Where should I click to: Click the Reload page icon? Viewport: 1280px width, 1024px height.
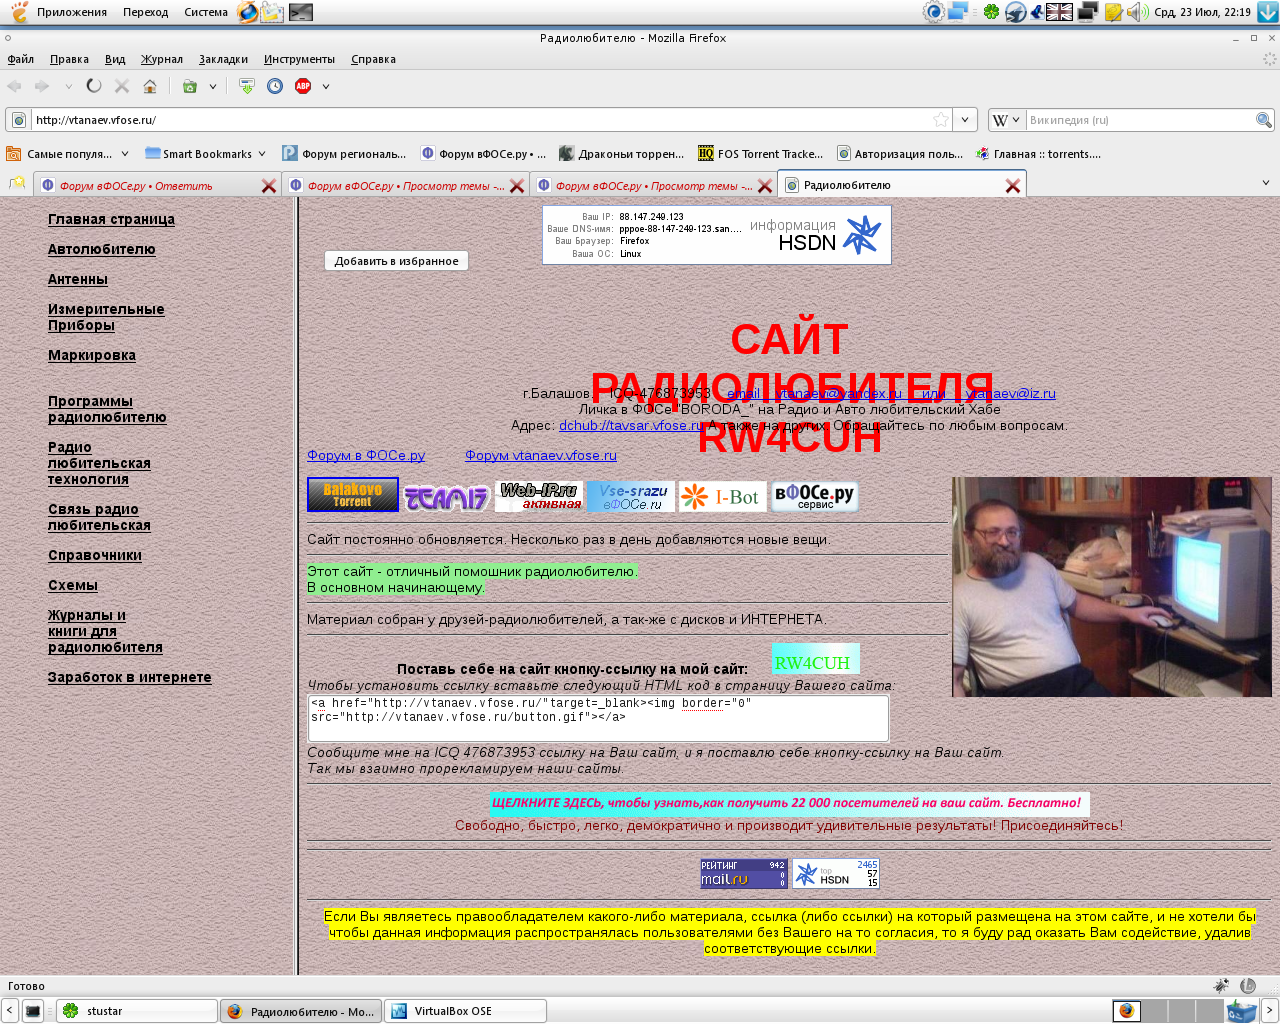coord(94,86)
